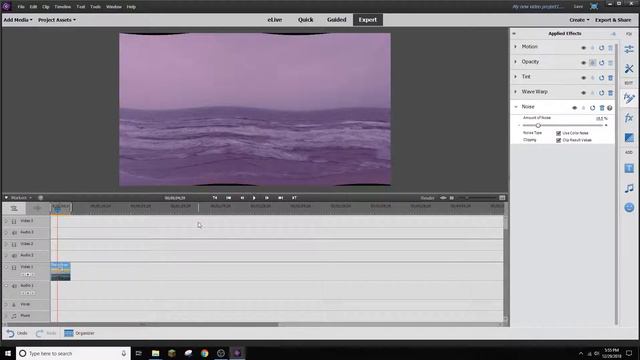Adjust the timeline zoom slider
Screen dimensions: 640x360
(x=467, y=198)
